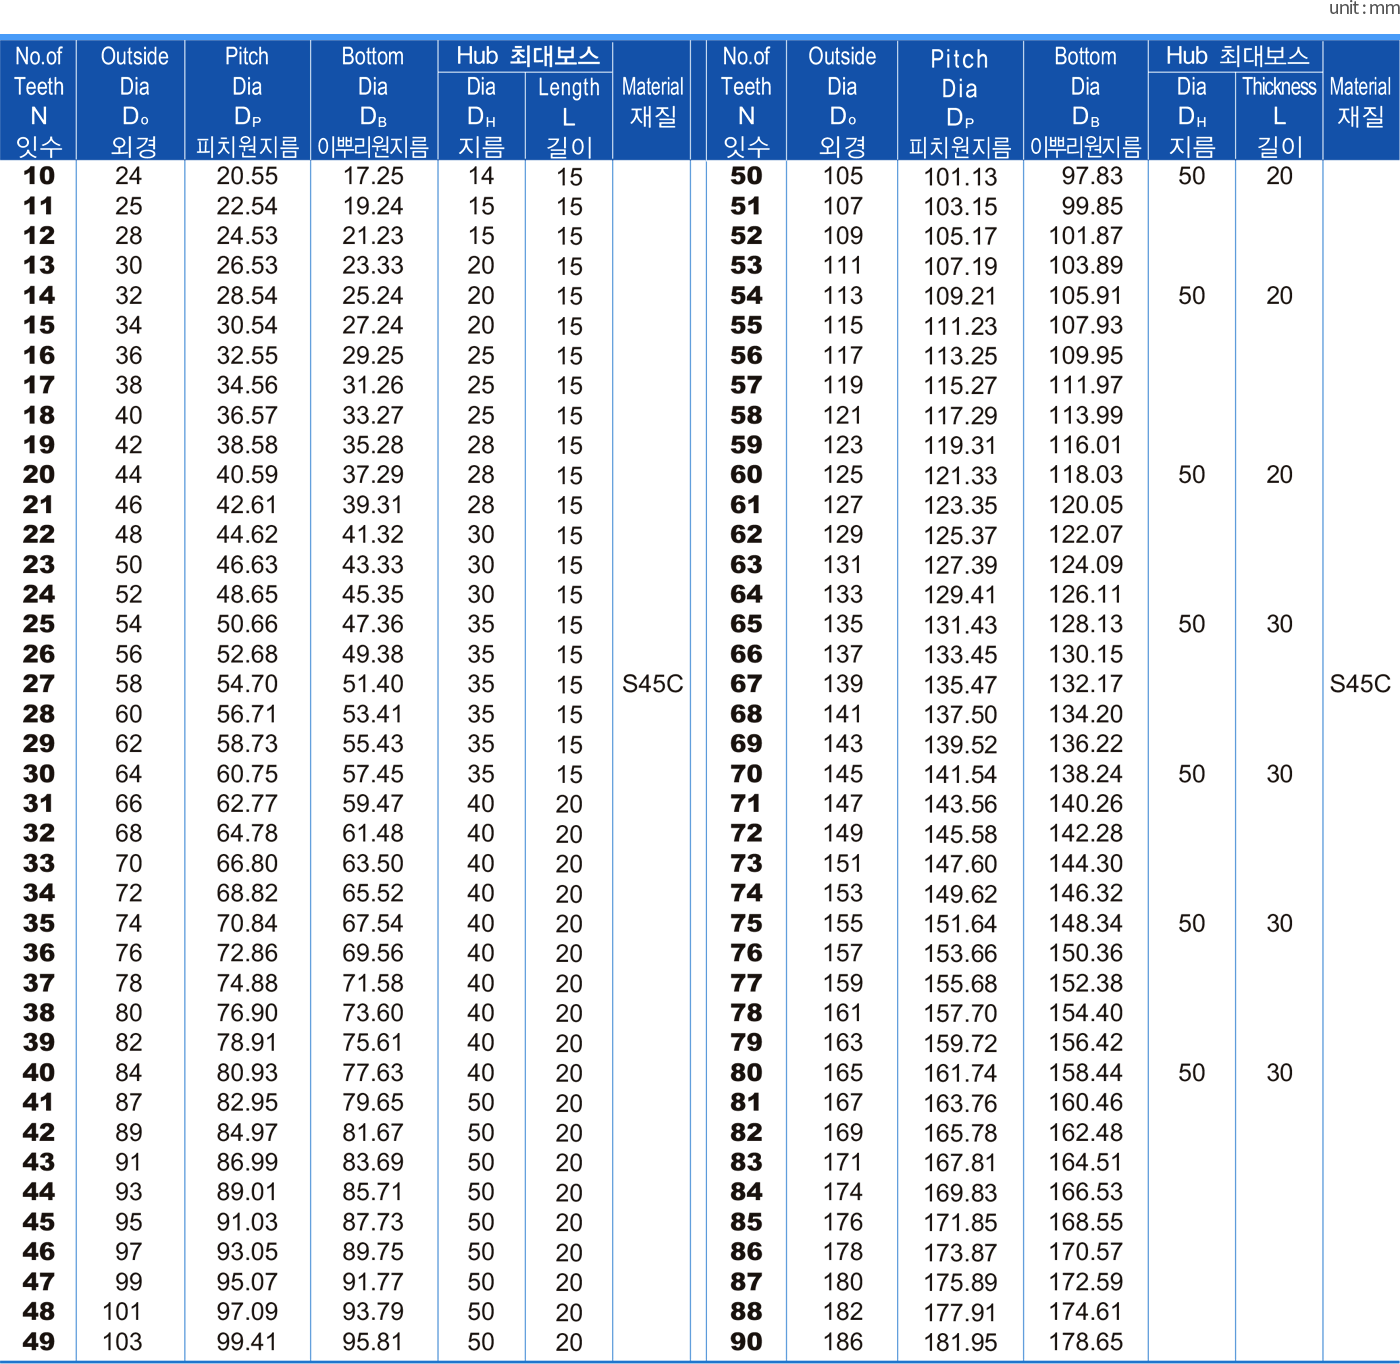Select bottom diameter value 132.17
The image size is (1400, 1364).
pyautogui.click(x=1086, y=684)
